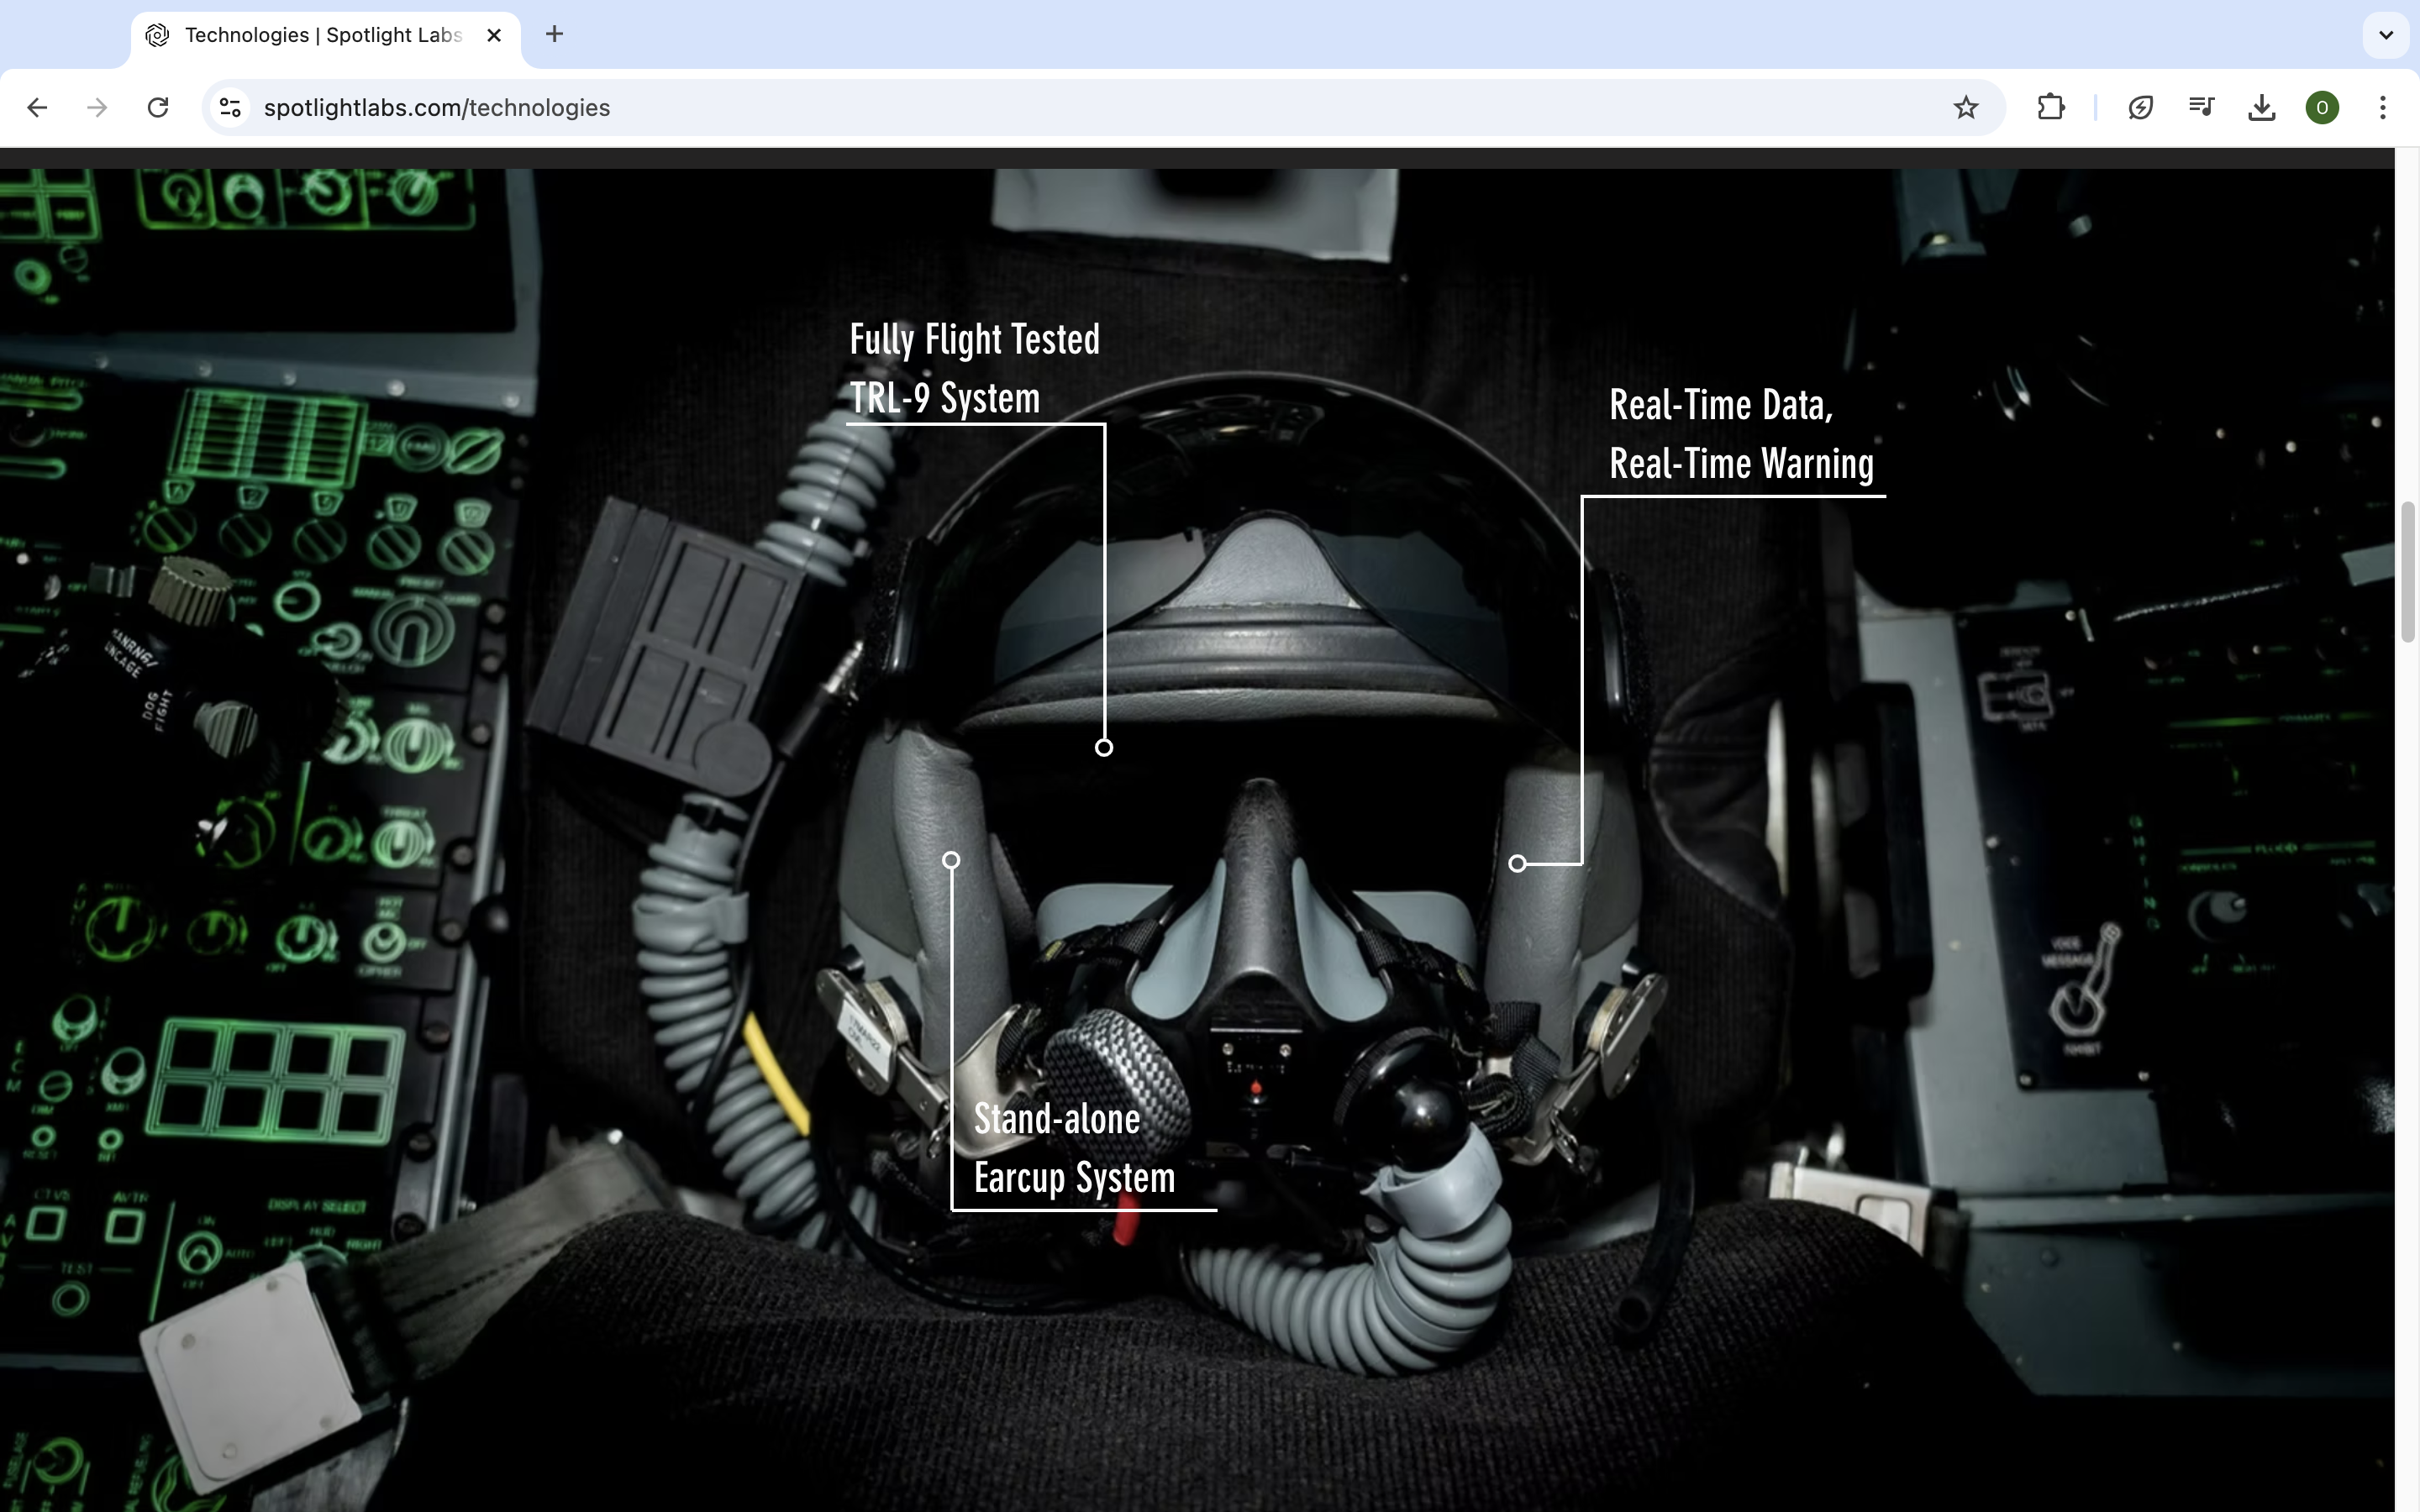
Task: Open the Chrome three-dot menu
Action: (x=2382, y=107)
